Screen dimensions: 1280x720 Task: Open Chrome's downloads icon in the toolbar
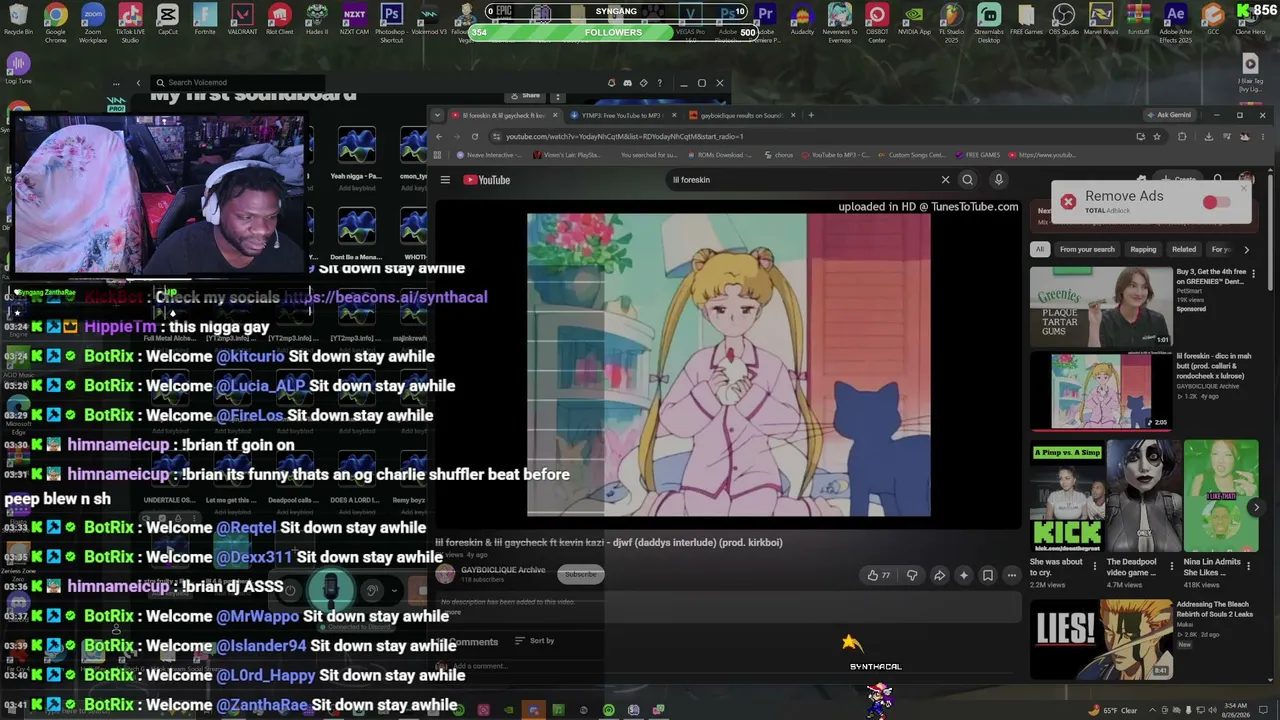pyautogui.click(x=1208, y=136)
